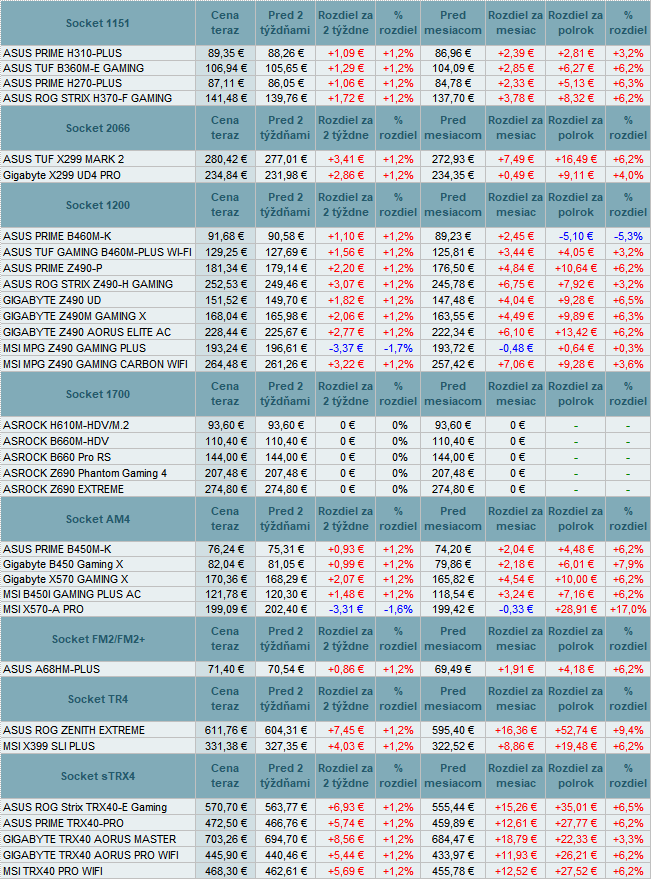
Task: Select the GIGABYTE Z490 AORUS ELITE AC row
Action: pos(87,331)
